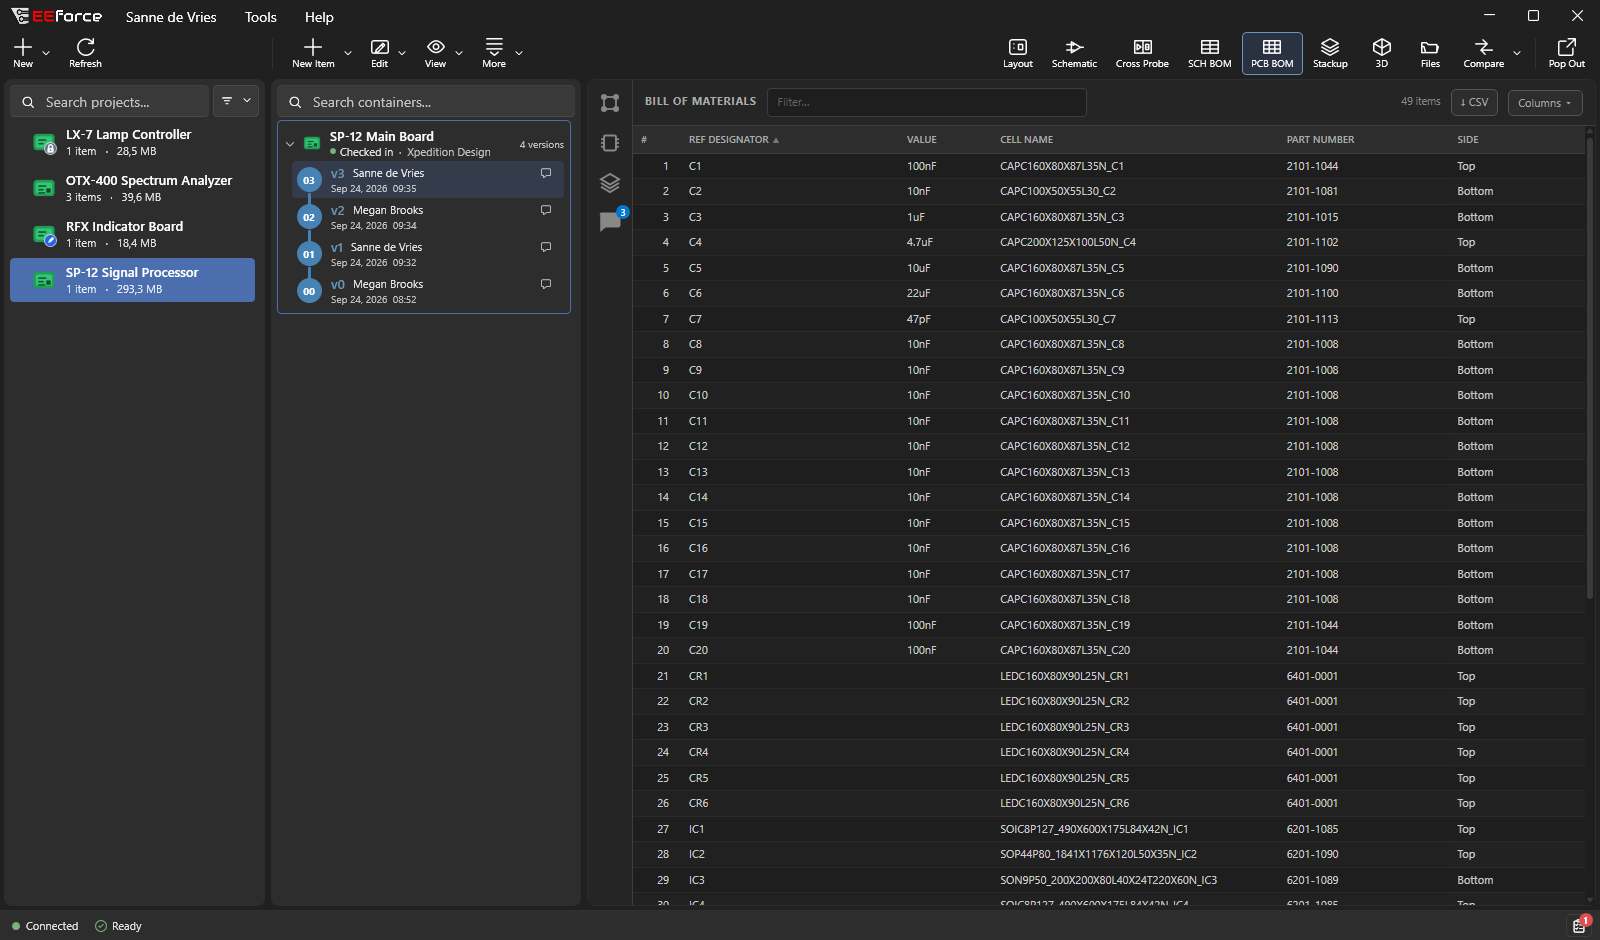Open notifications icon in status bar
1600x940 pixels.
1579,925
